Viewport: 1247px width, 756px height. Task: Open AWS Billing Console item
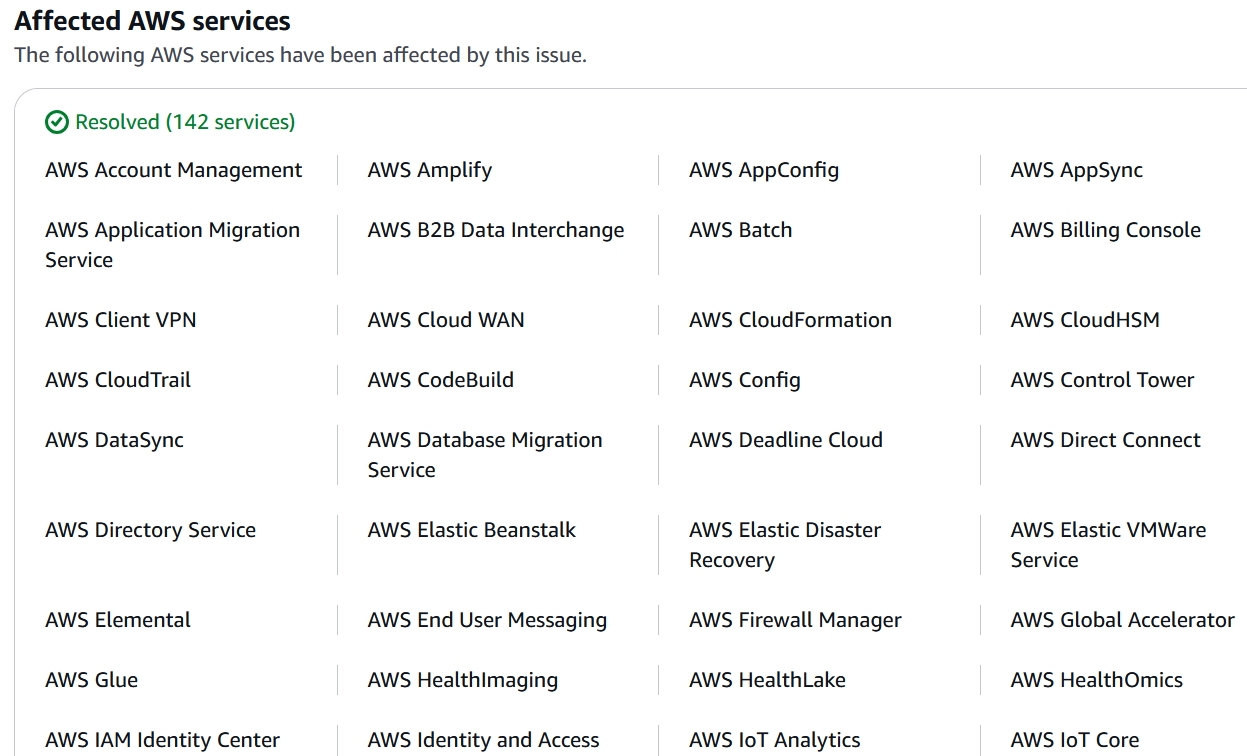pyautogui.click(x=1105, y=230)
